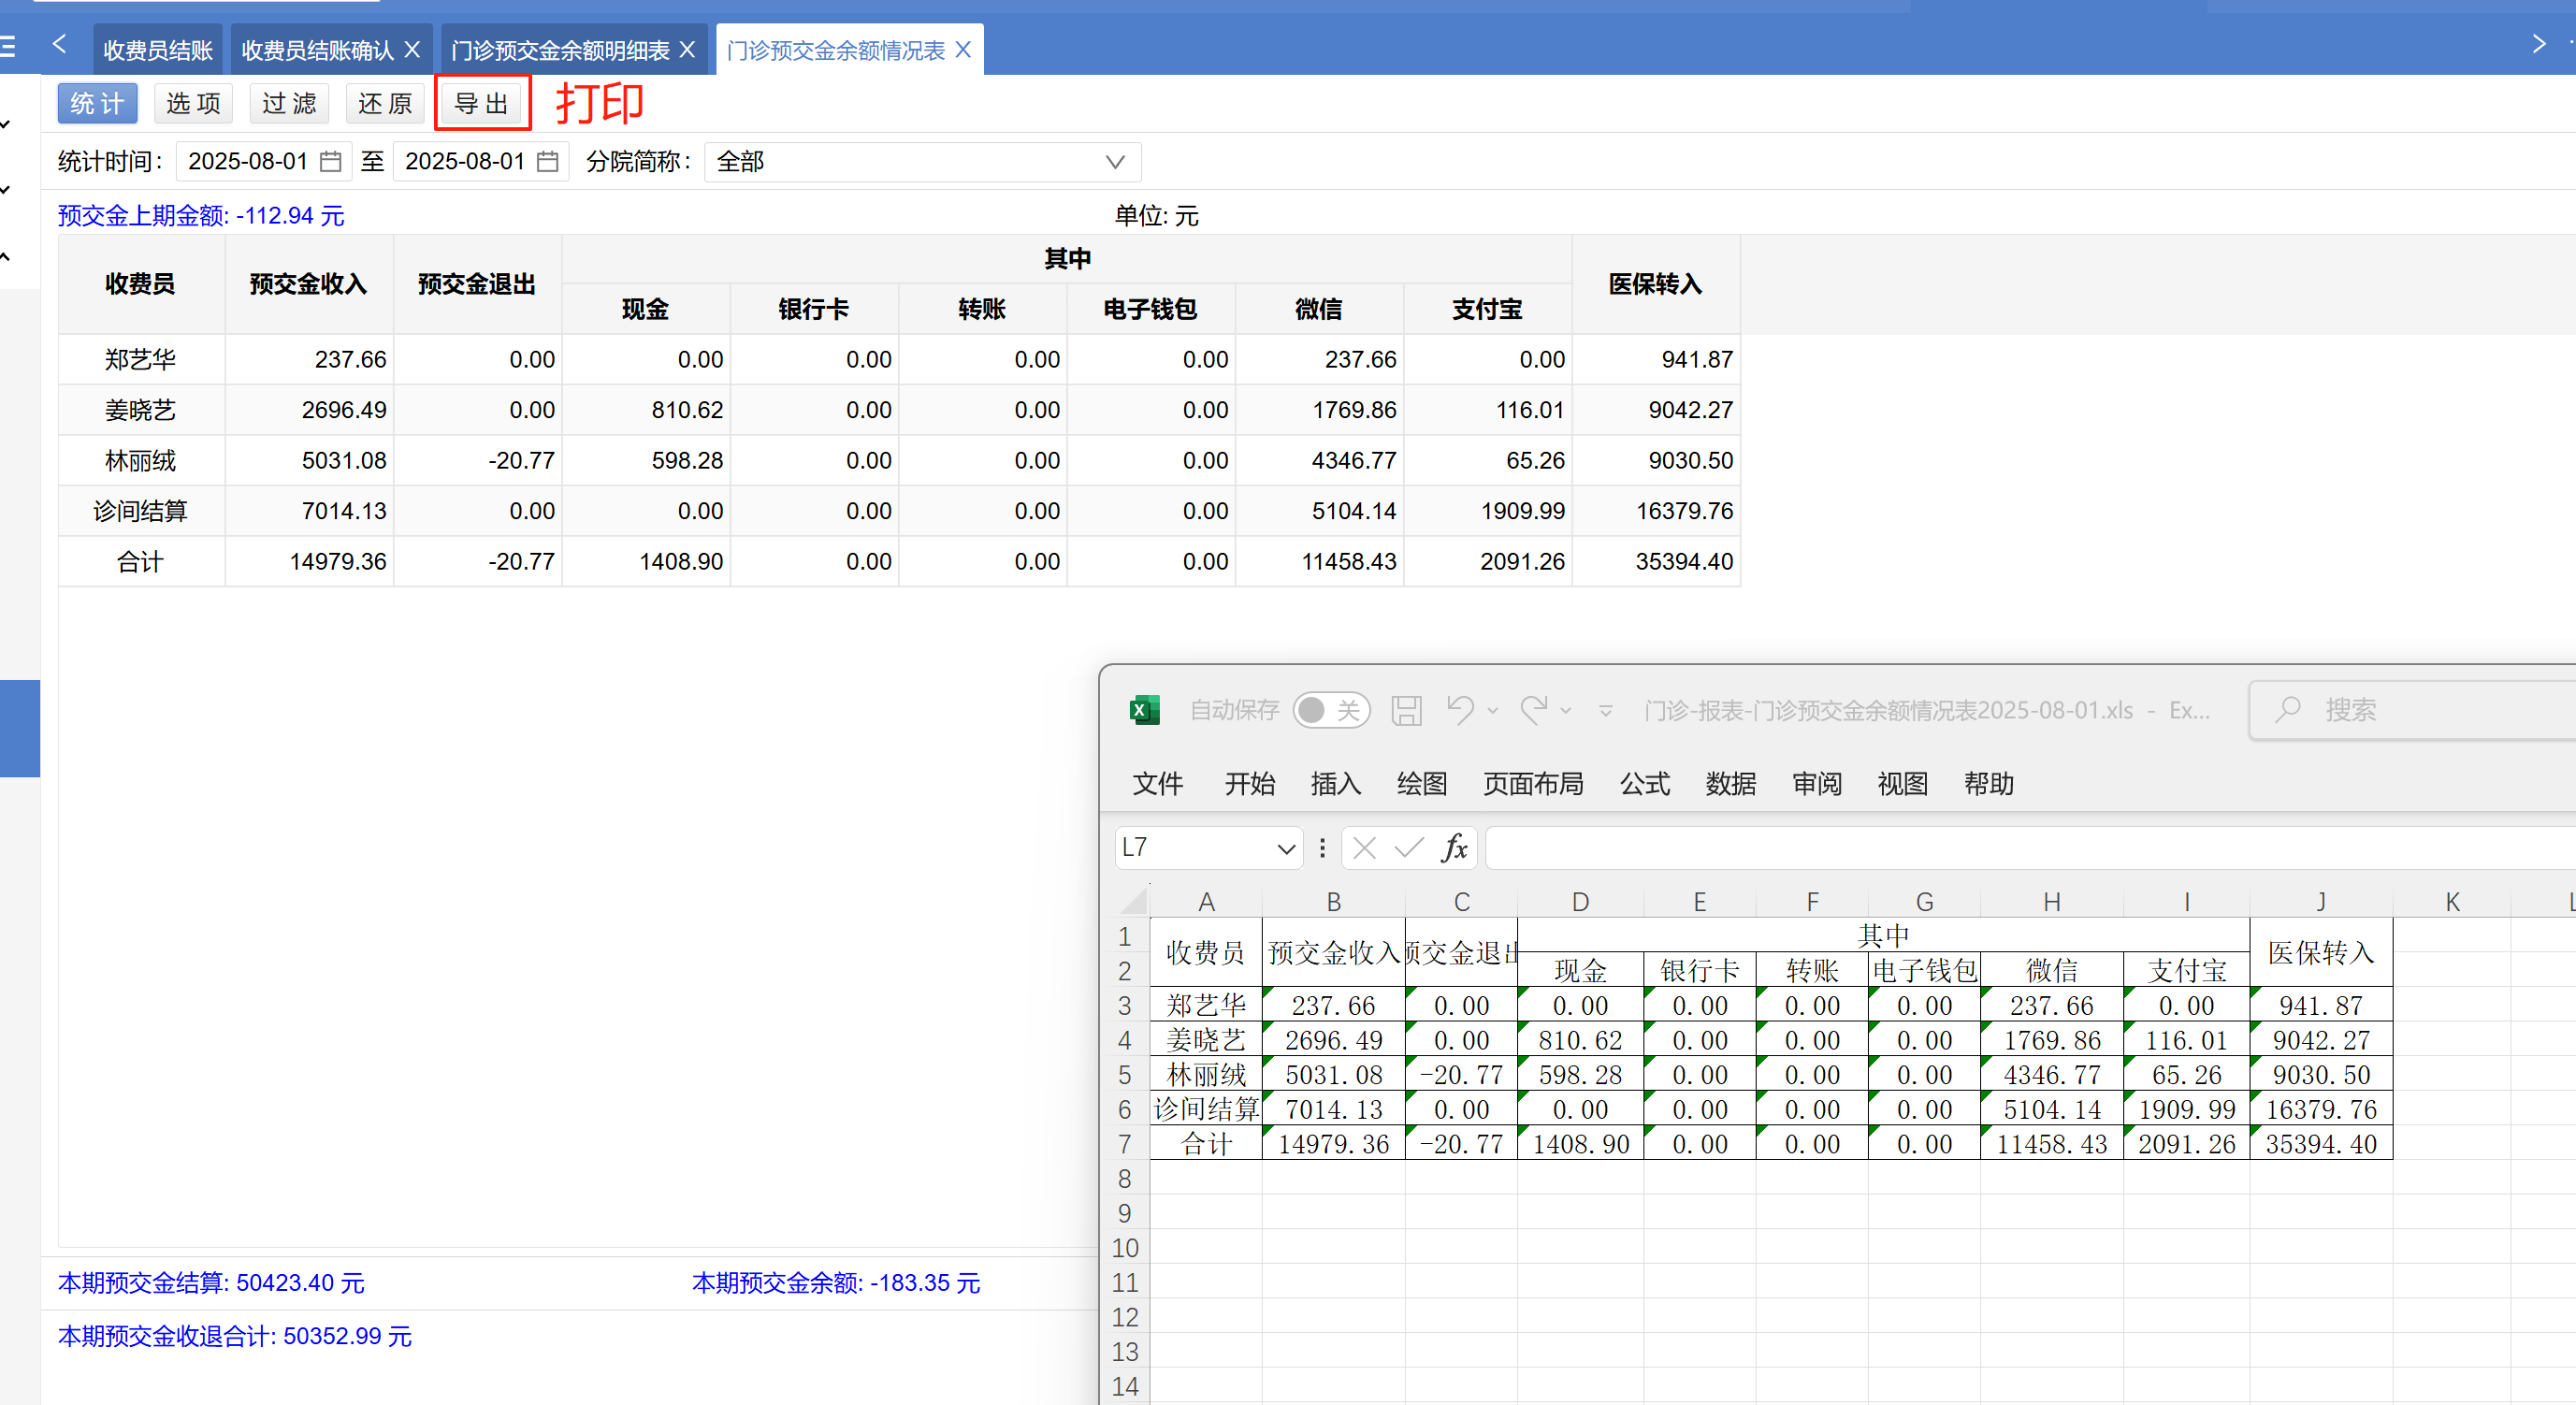The width and height of the screenshot is (2576, 1405).
Task: Click the 导出 button
Action: [481, 103]
